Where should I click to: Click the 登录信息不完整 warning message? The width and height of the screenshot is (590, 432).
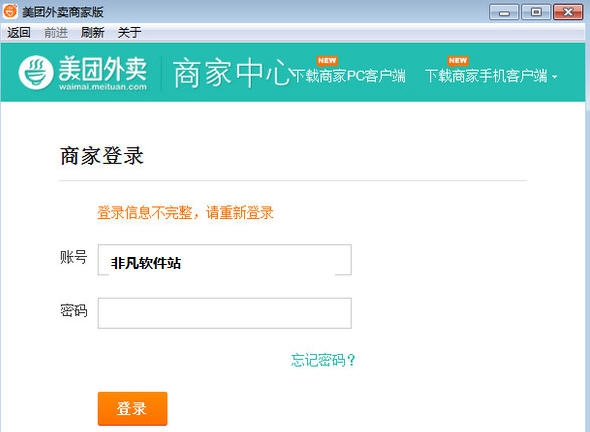[x=185, y=213]
